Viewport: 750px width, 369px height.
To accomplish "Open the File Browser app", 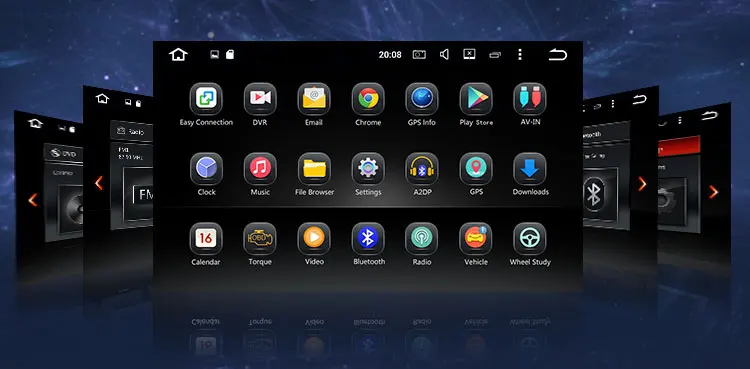I will click(314, 169).
